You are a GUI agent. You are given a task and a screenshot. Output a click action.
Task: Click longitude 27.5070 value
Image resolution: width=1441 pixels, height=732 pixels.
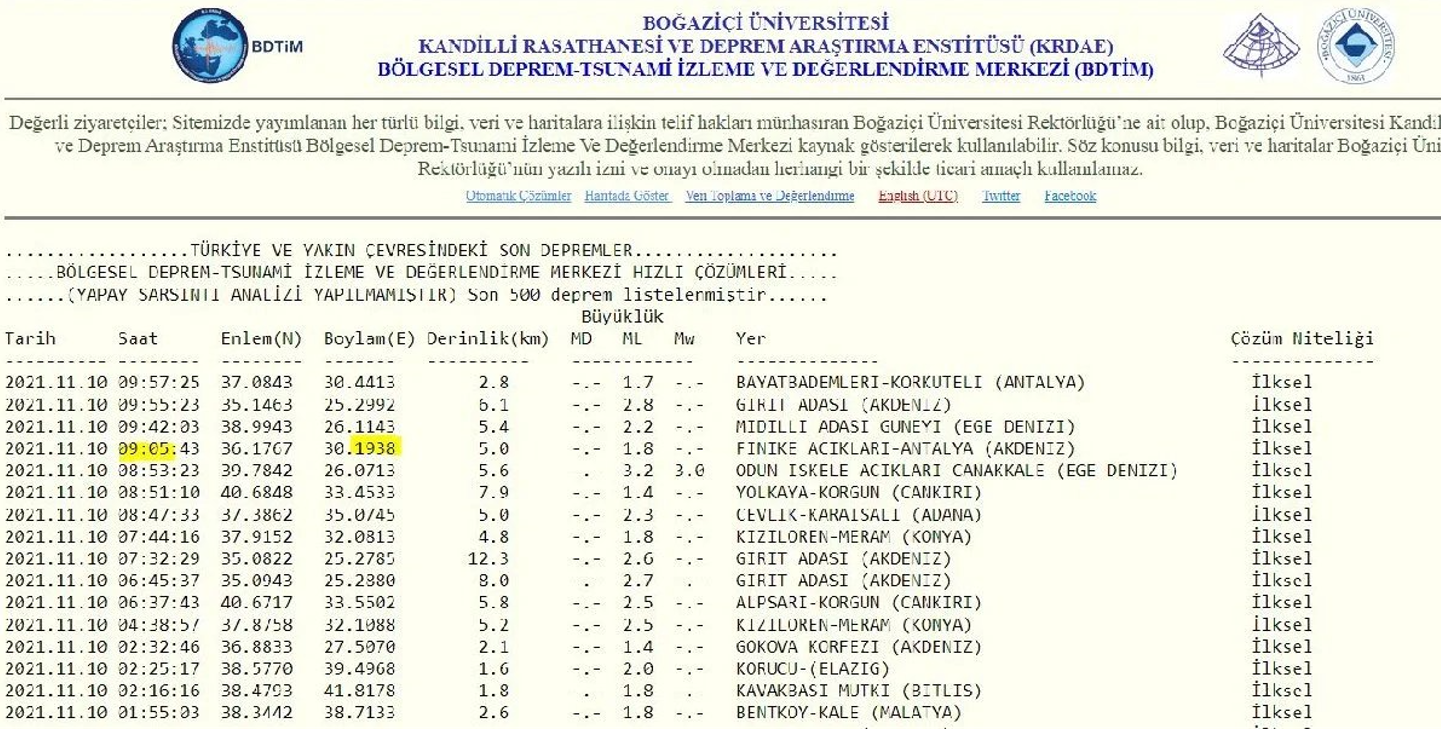359,647
